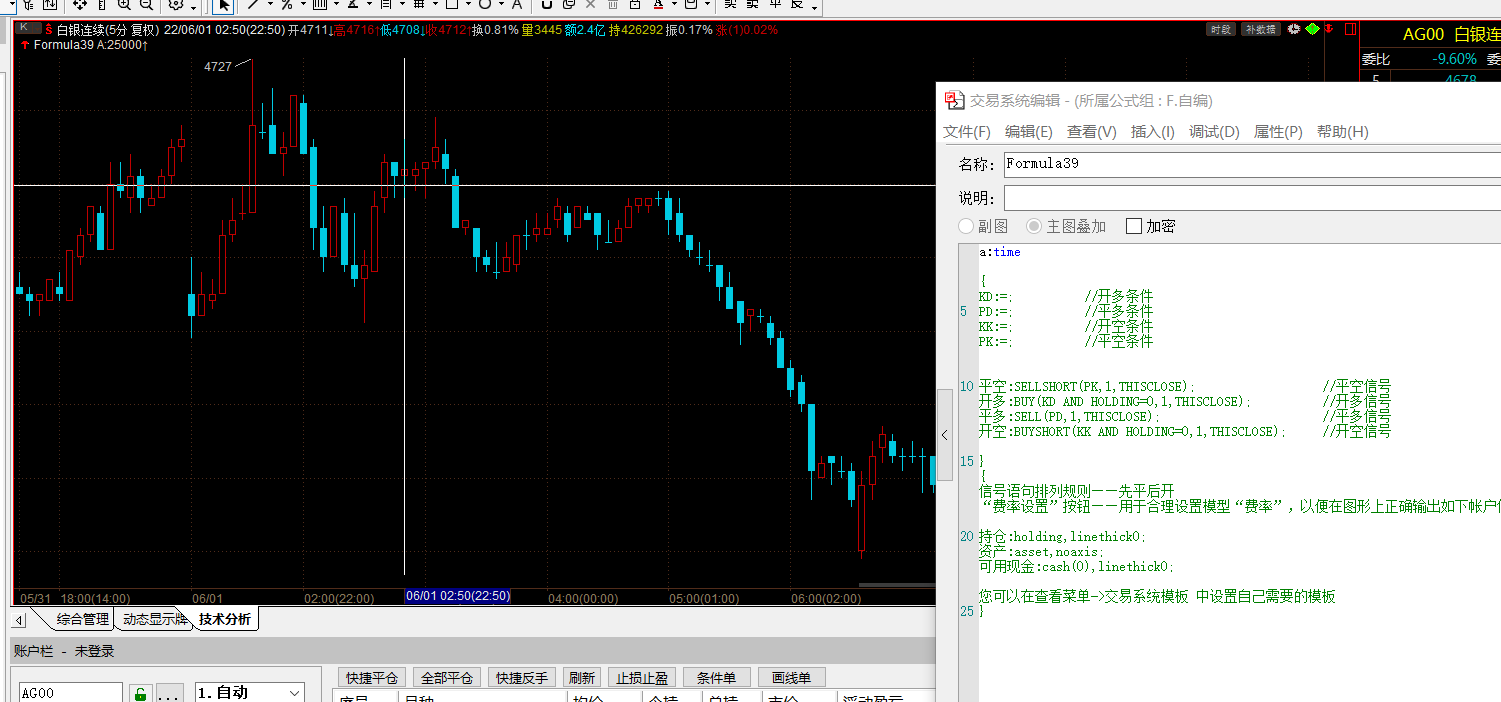Image resolution: width=1501 pixels, height=702 pixels.
Task: Click the 名称 field containing Formula39
Action: (1252, 164)
